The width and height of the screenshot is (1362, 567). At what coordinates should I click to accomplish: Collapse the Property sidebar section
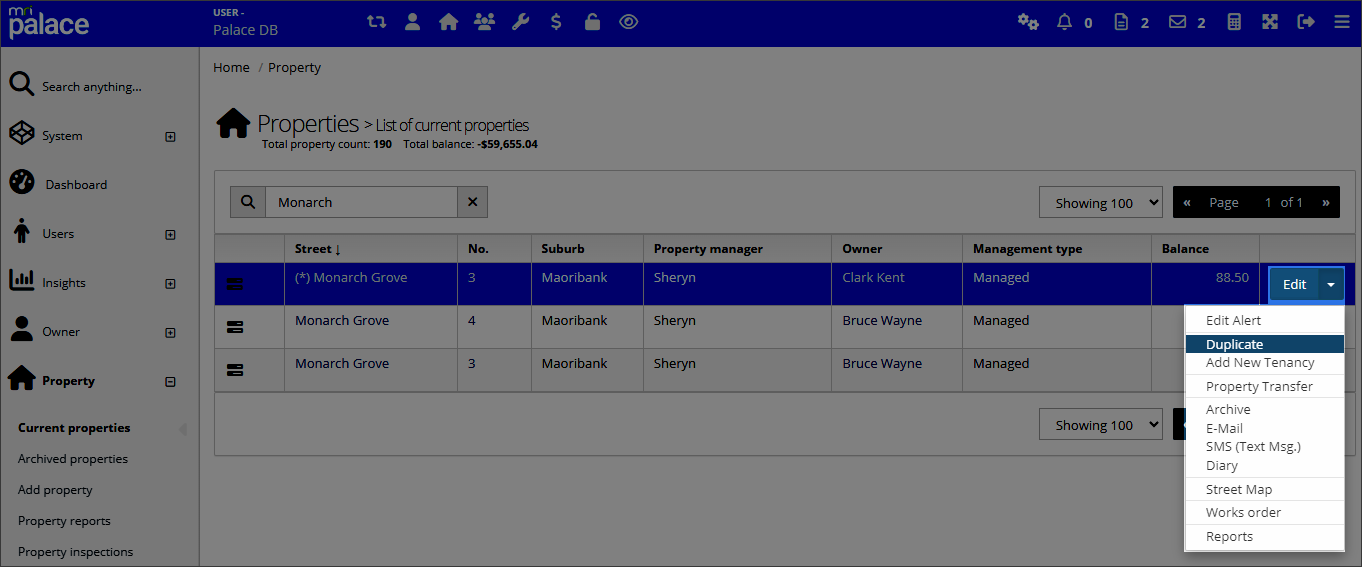(x=170, y=381)
